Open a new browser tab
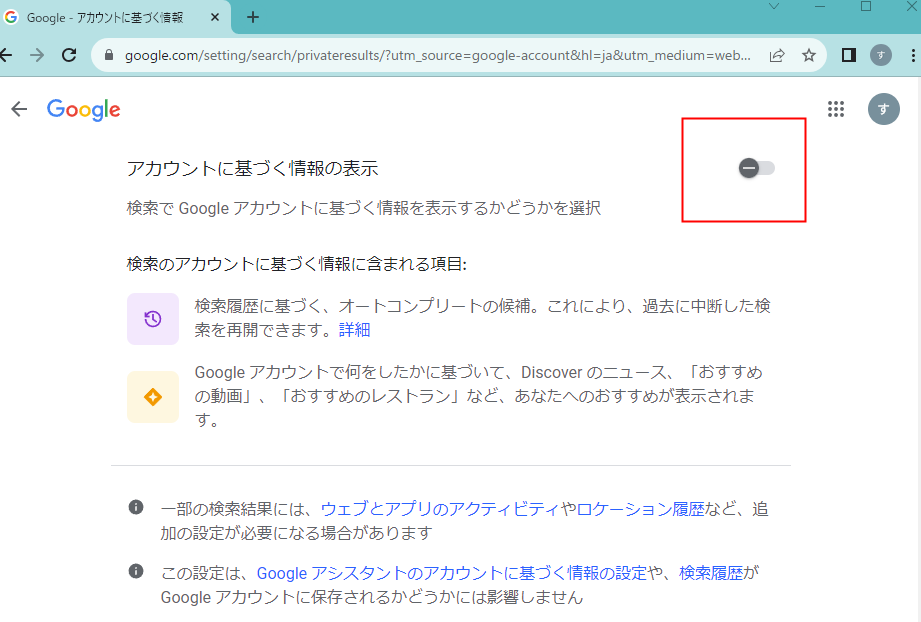Image resolution: width=921 pixels, height=622 pixels. (x=252, y=17)
